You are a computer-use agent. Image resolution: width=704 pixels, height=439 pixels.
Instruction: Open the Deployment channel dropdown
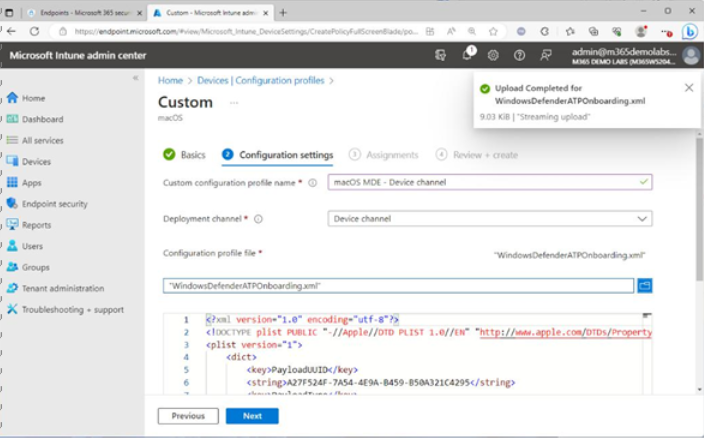pos(490,219)
